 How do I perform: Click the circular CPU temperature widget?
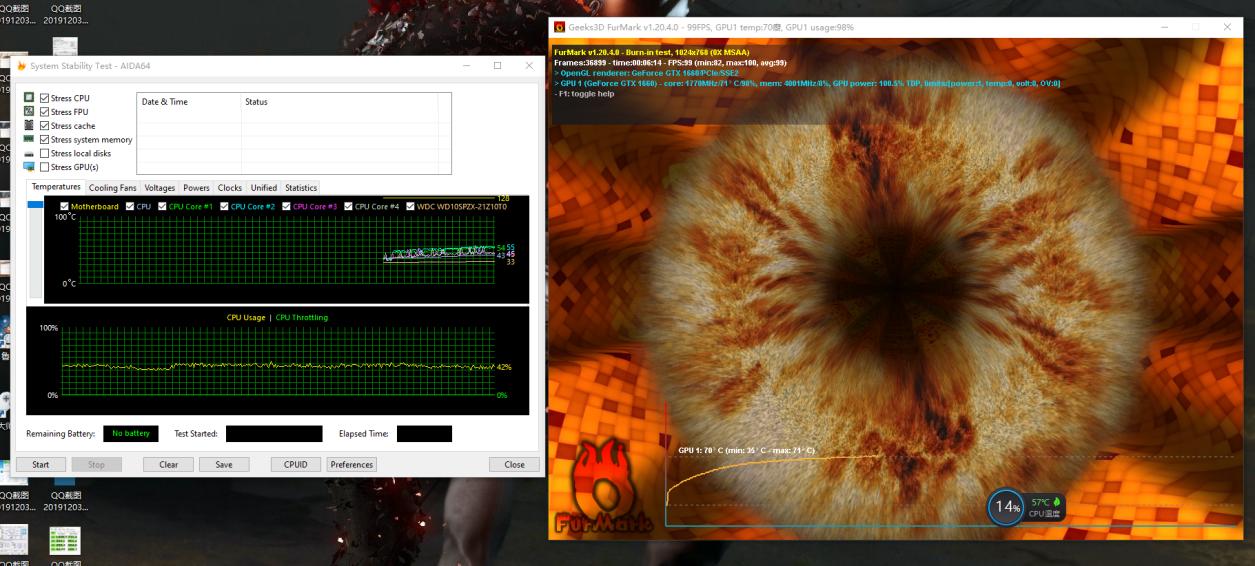click(1005, 507)
